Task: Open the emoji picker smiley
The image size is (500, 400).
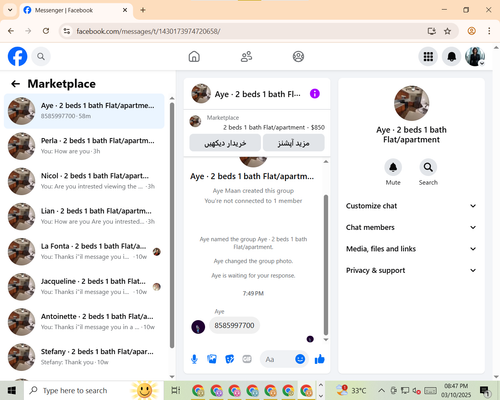Action: tap(300, 359)
